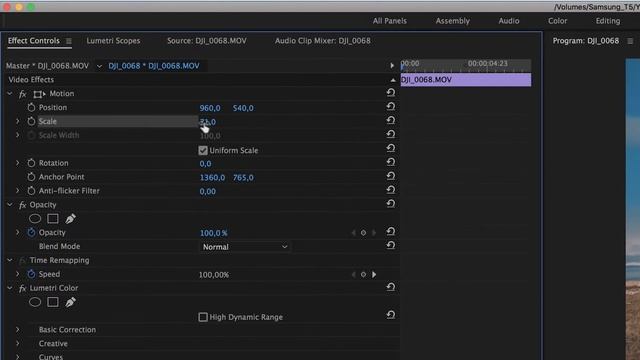The image size is (640, 360).
Task: Open the Master clip dropdown arrow
Action: click(x=99, y=66)
